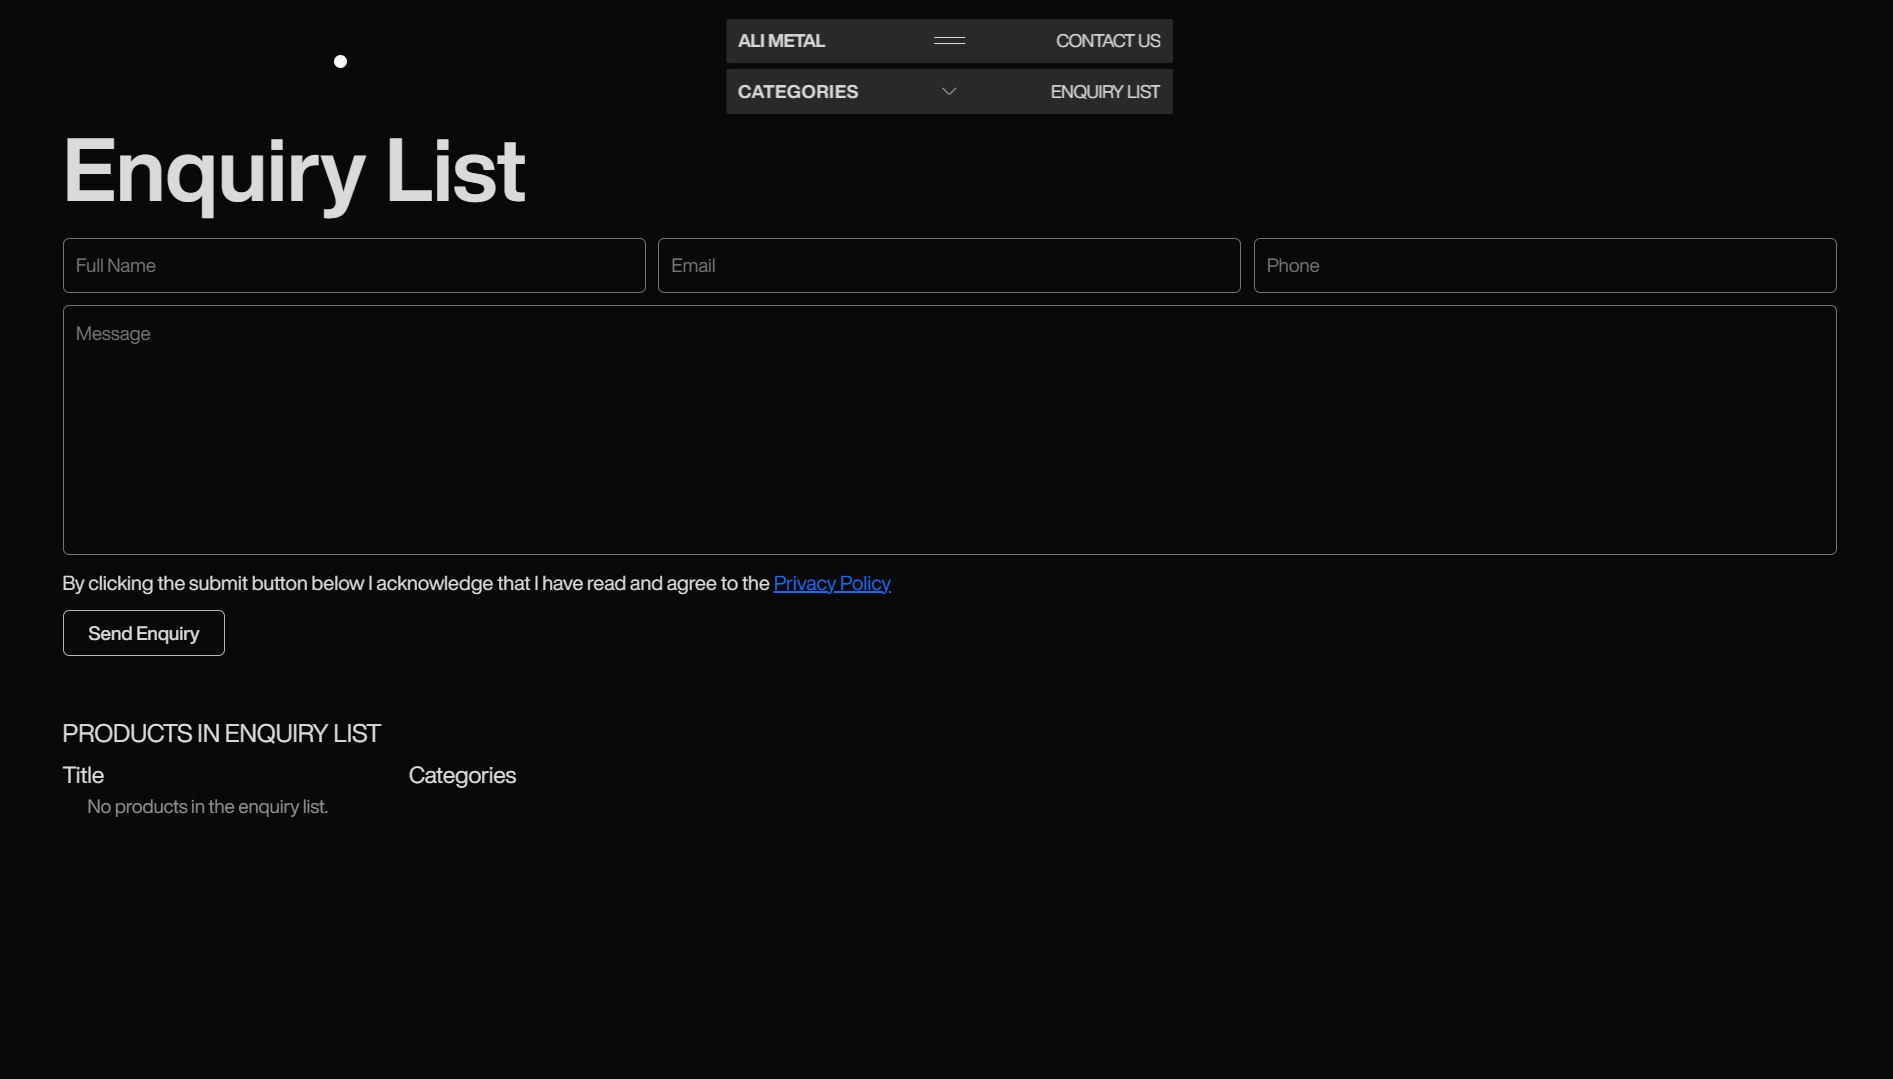Open the Privacy Policy link
This screenshot has height=1079, width=1893.
click(x=831, y=584)
